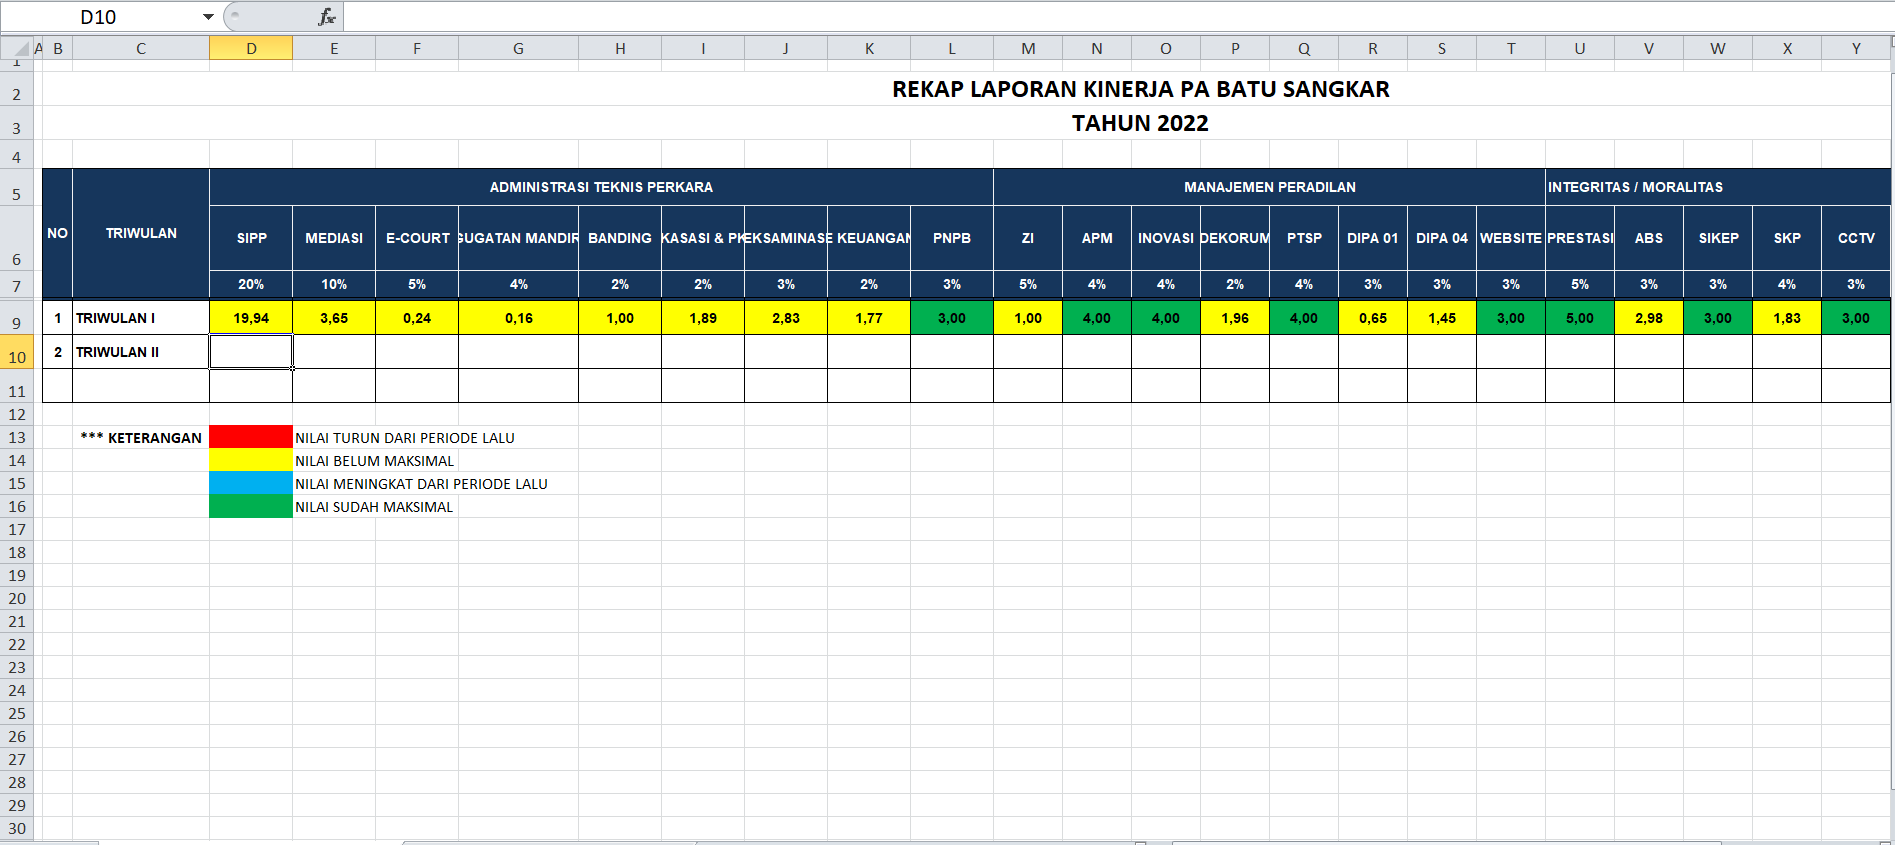The width and height of the screenshot is (1895, 845).
Task: Open the Name Box dropdown arrow
Action: coord(208,17)
